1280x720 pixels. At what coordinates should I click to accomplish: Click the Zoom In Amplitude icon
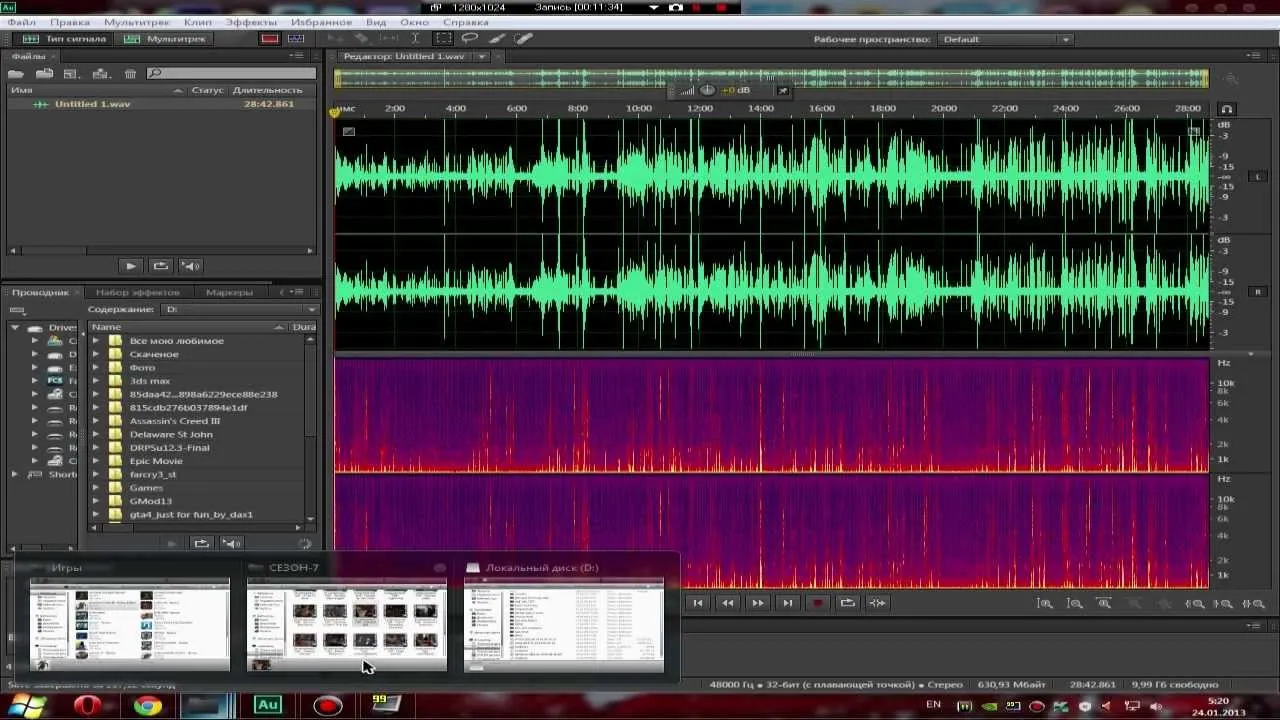click(x=1044, y=603)
